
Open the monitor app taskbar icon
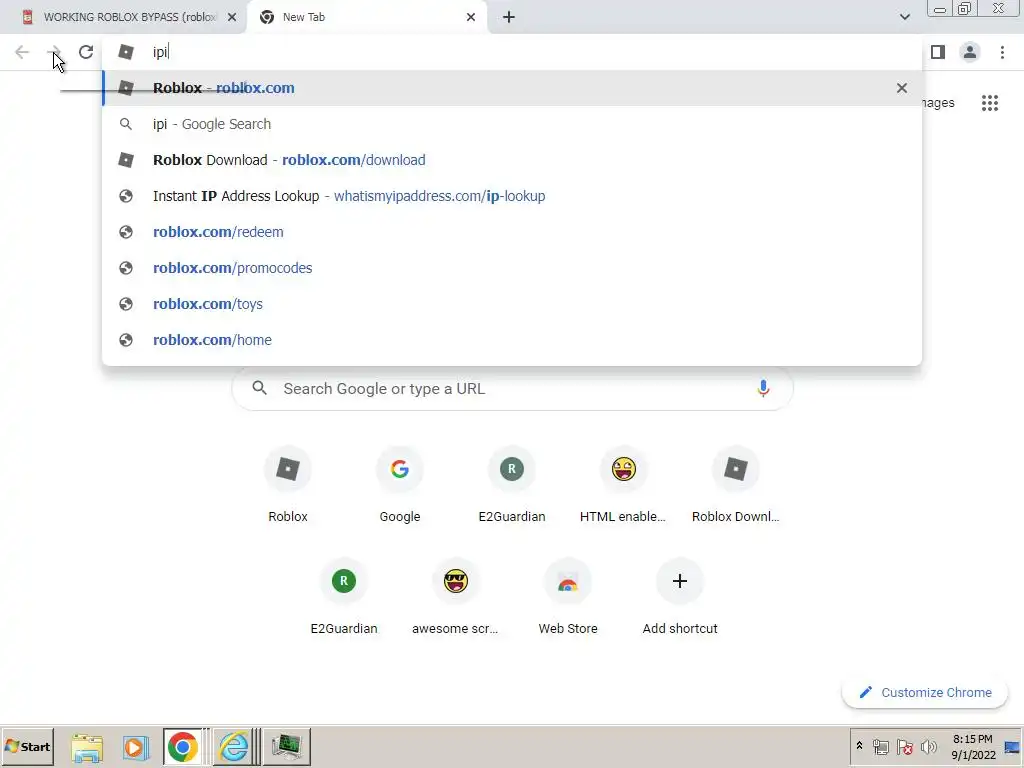point(286,747)
